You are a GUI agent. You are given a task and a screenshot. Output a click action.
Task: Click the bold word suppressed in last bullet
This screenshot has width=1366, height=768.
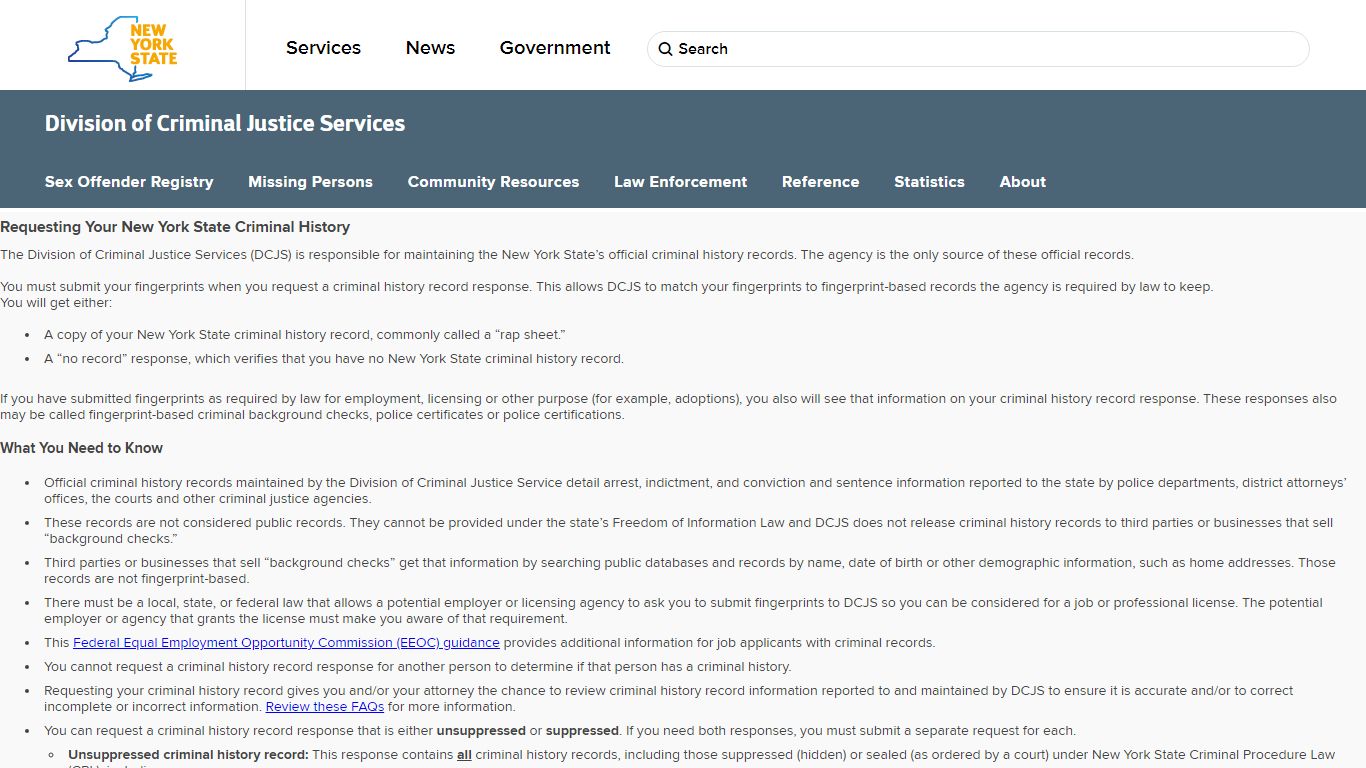[x=582, y=731]
